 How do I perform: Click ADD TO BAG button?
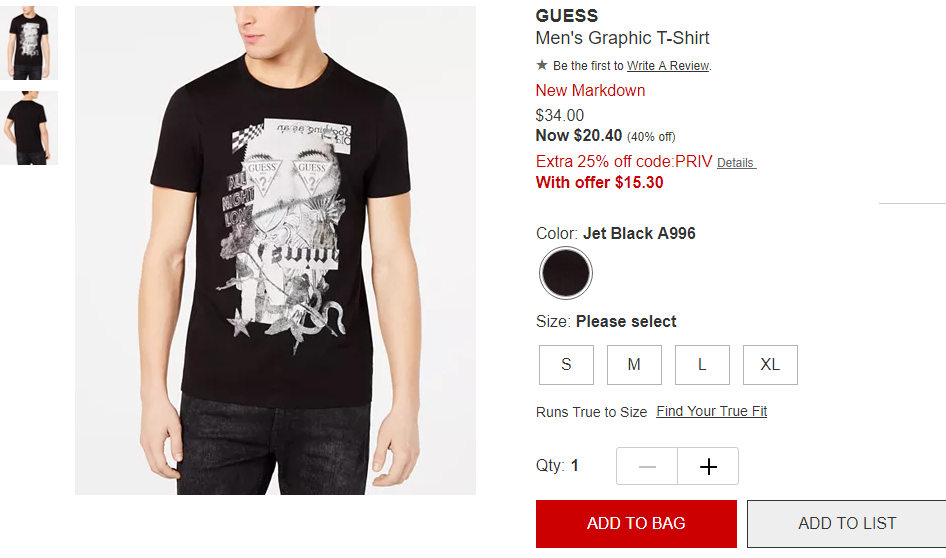[x=636, y=524]
